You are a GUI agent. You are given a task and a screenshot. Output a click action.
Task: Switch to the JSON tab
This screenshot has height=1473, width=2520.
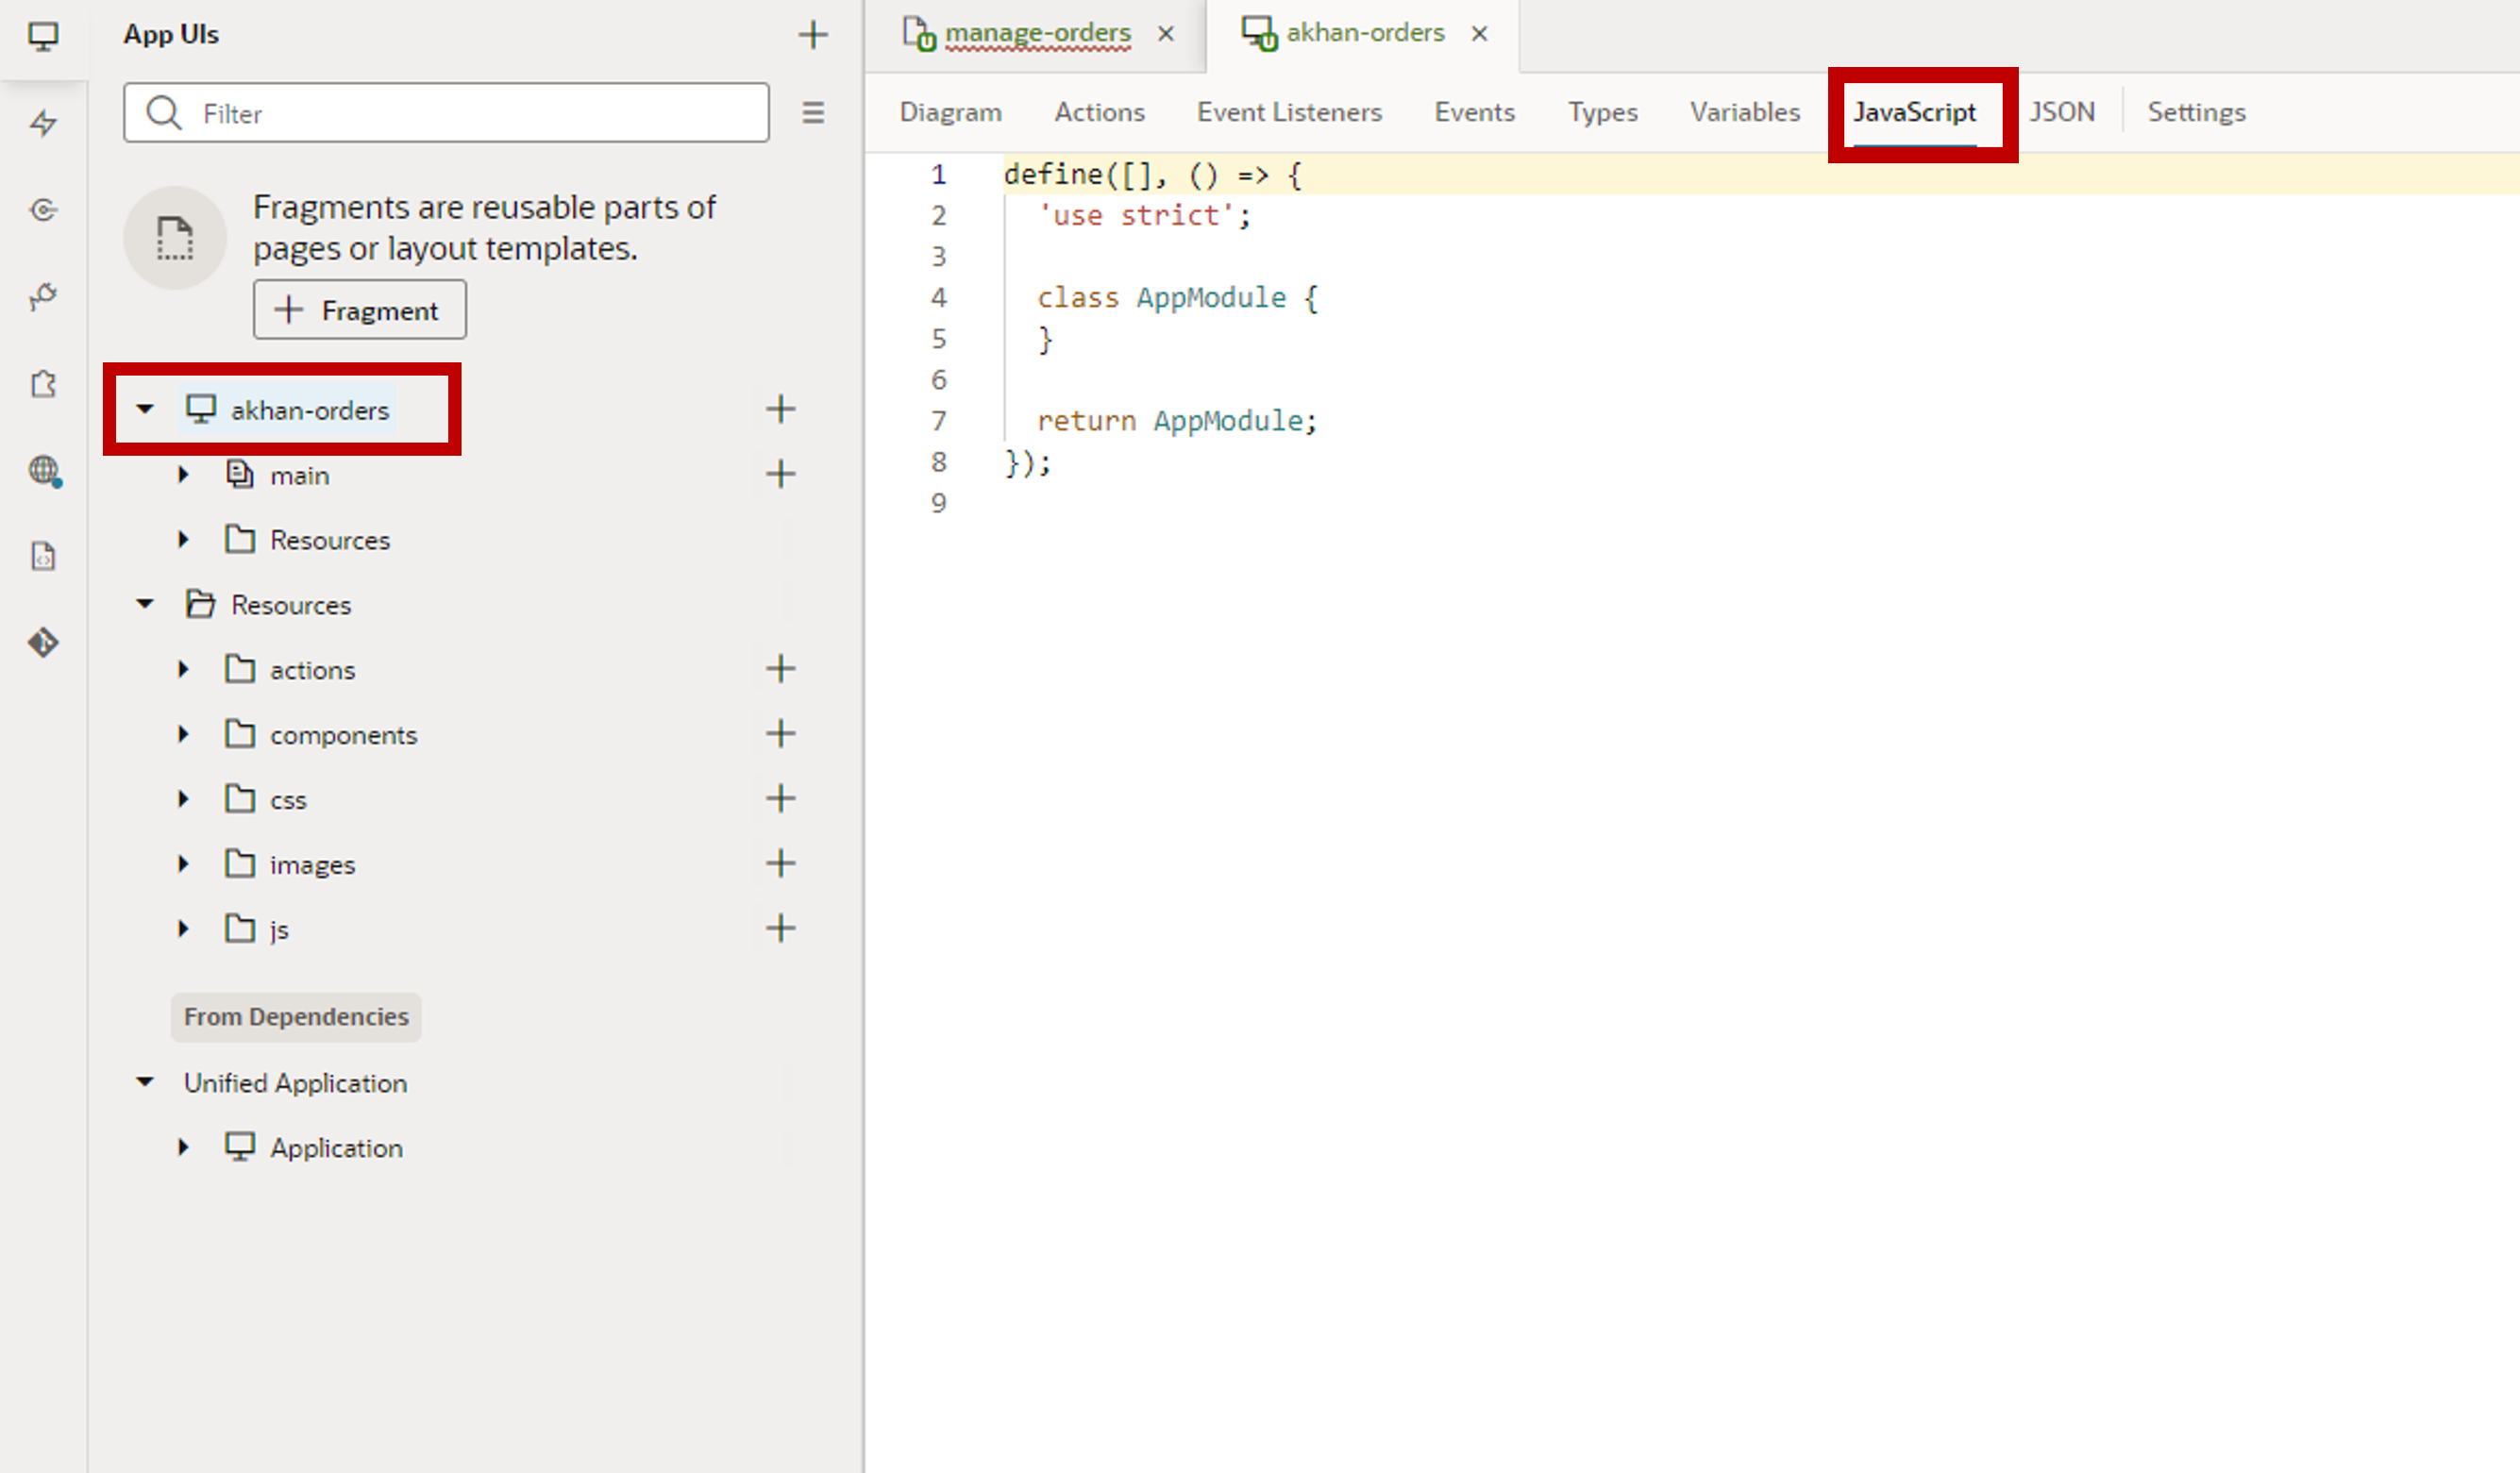click(2061, 112)
